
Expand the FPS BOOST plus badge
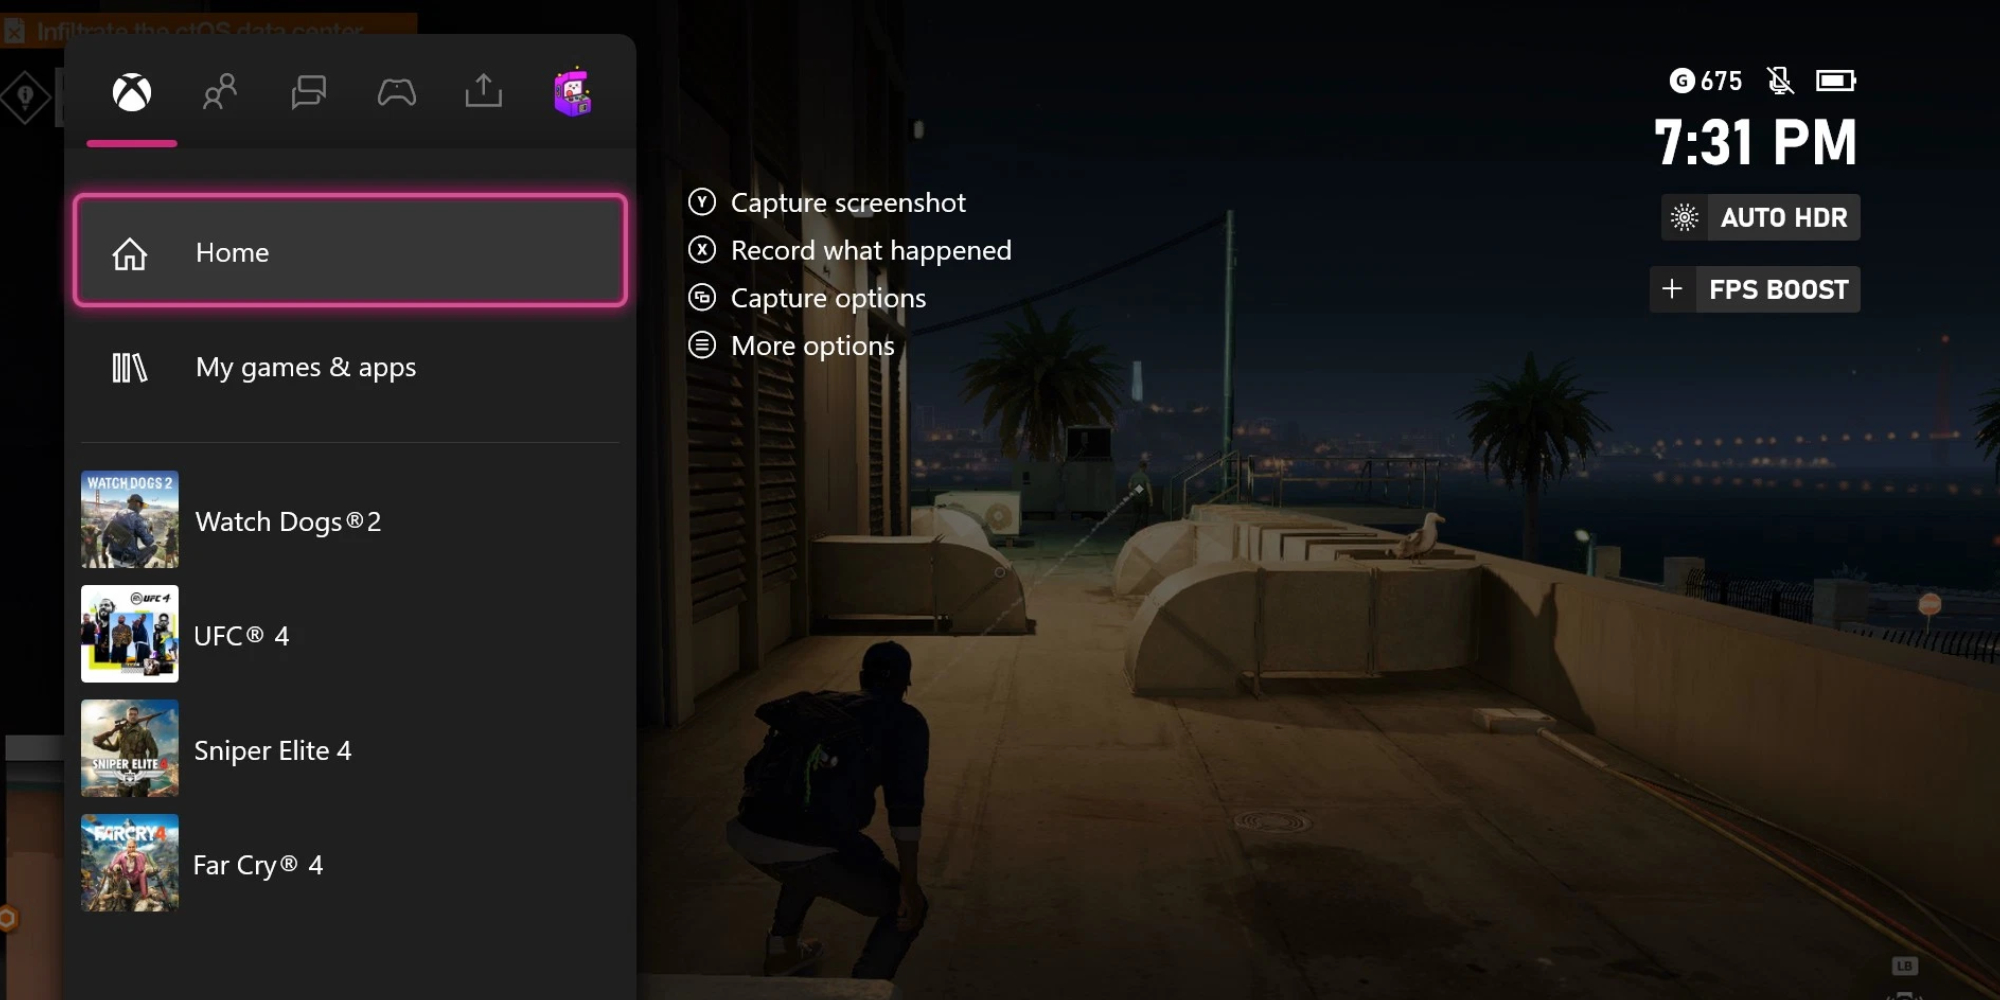point(1755,289)
